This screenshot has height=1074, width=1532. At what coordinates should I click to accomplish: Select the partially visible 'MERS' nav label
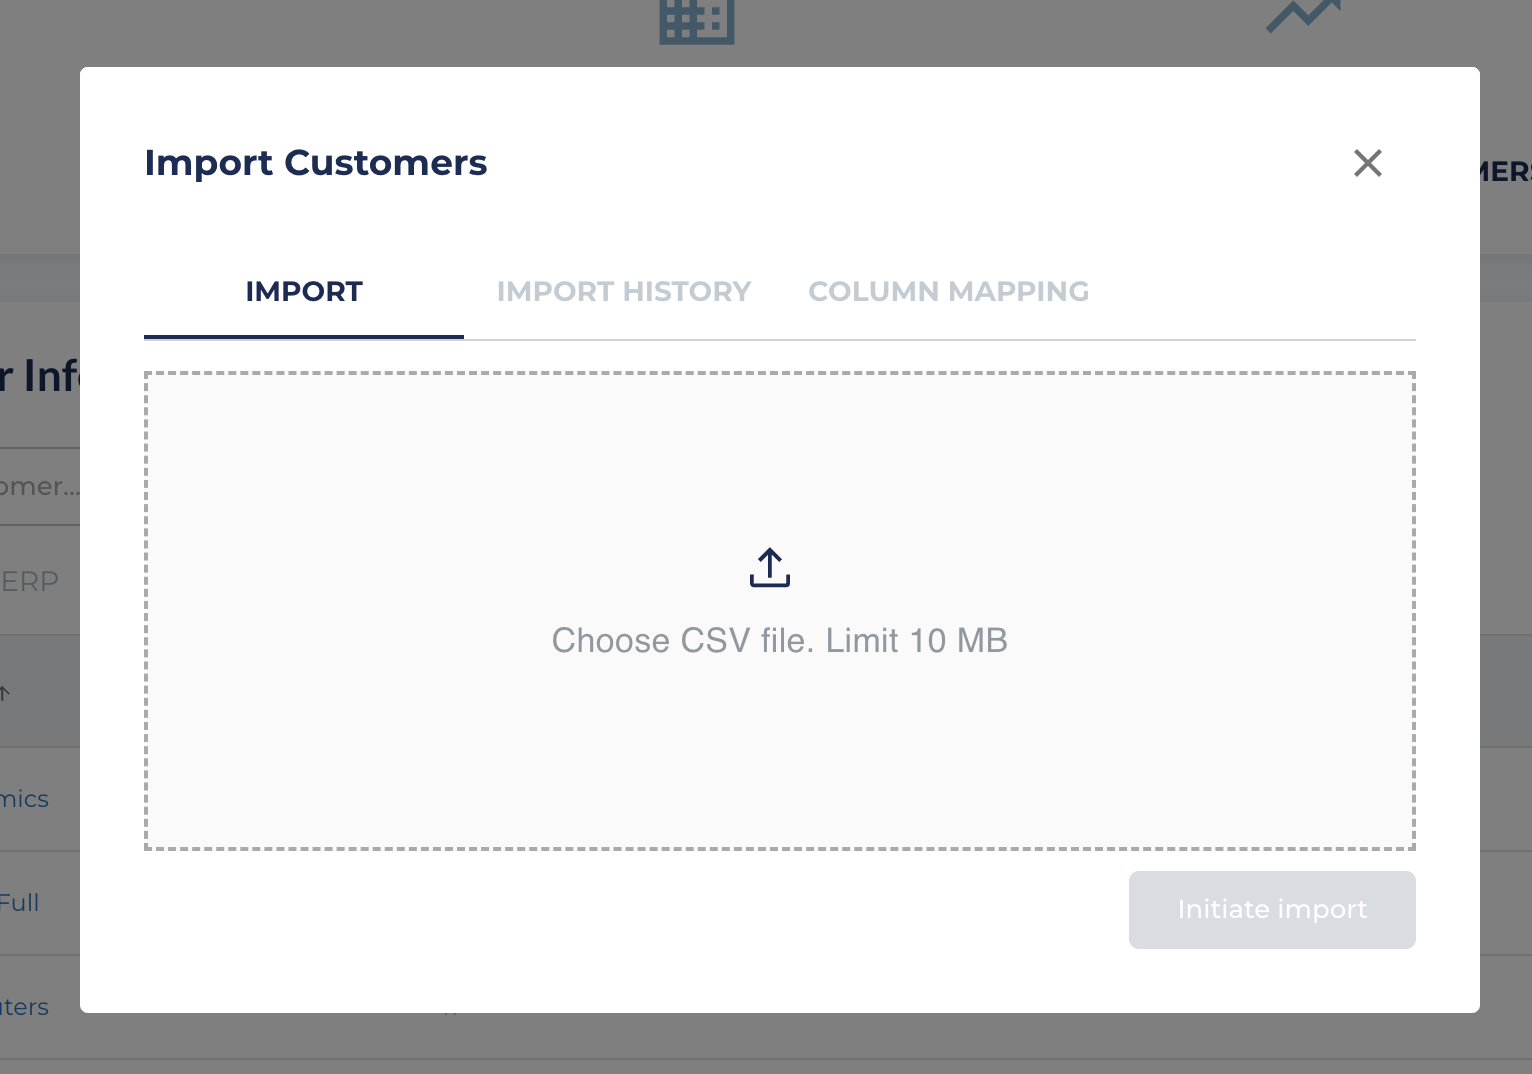pos(1506,172)
